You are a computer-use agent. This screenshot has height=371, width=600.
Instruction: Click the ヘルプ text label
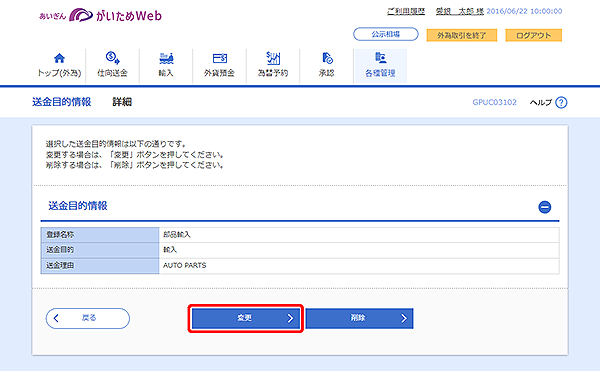[x=541, y=103]
